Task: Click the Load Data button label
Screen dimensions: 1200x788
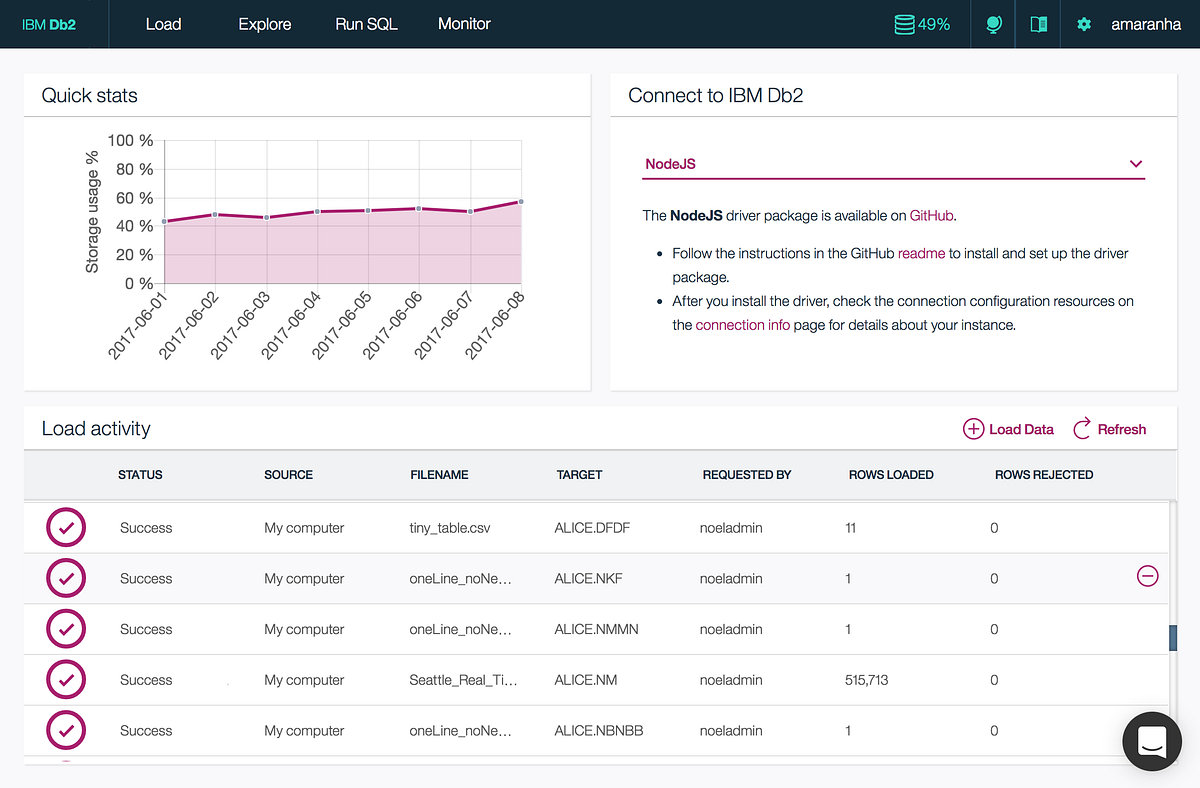Action: [x=1021, y=429]
